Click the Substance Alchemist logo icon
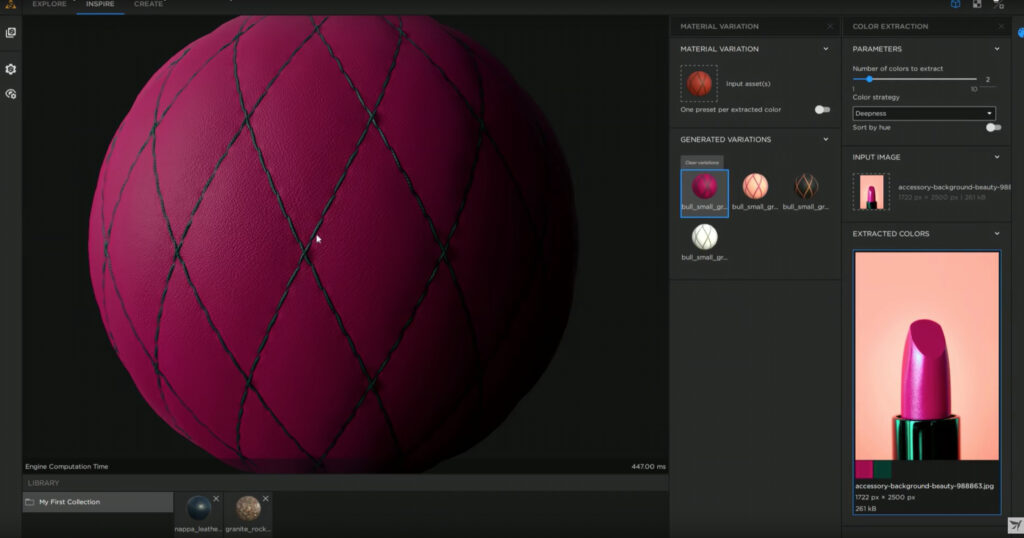Viewport: 1024px width, 538px height. tap(10, 5)
